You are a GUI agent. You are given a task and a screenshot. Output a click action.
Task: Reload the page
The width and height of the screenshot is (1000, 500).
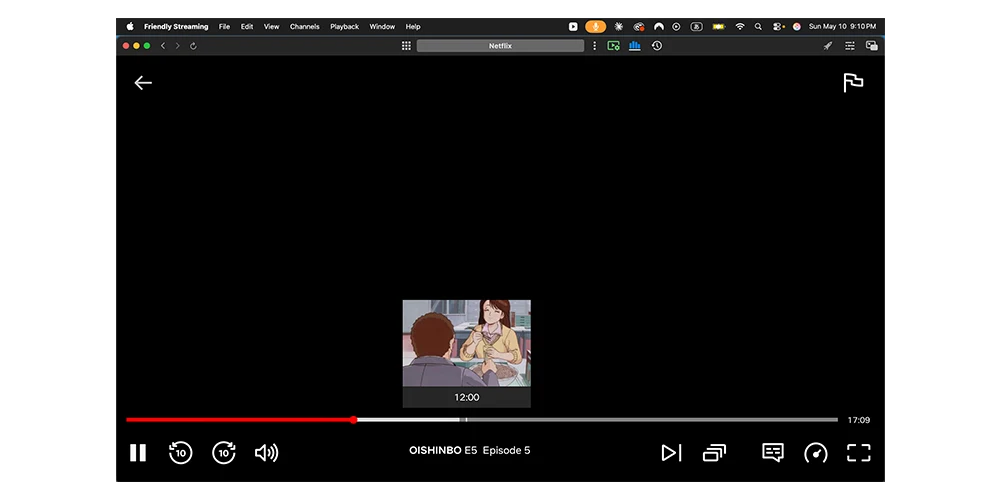[193, 46]
